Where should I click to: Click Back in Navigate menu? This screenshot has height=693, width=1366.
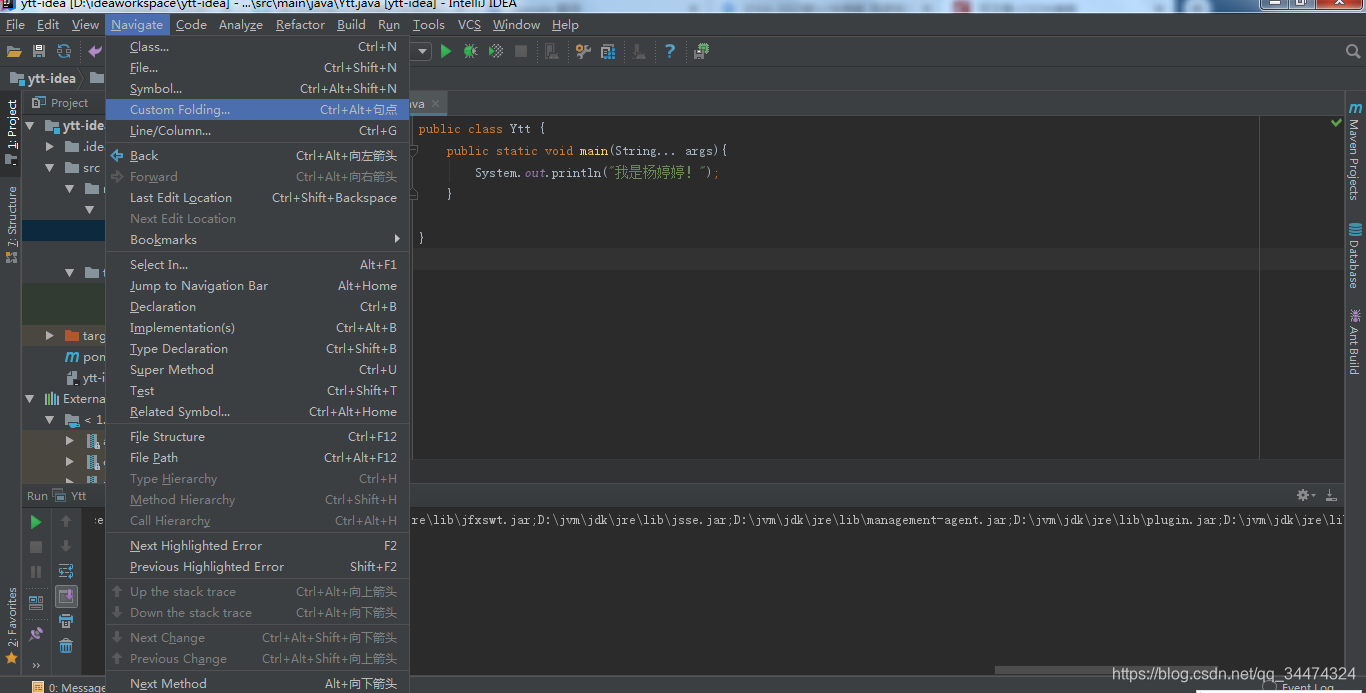(258, 156)
